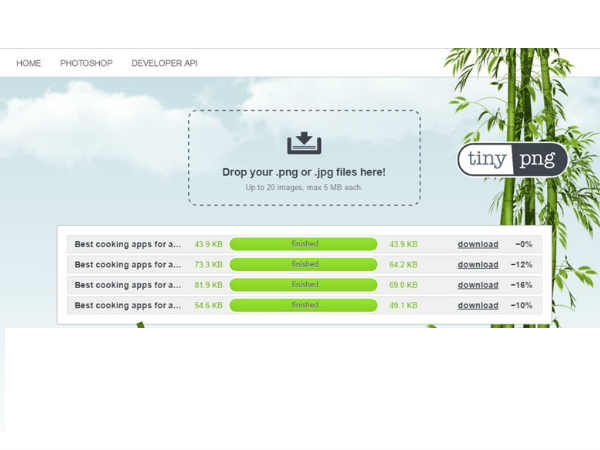The width and height of the screenshot is (600, 450).
Task: Click the finished progress bar in the −16% row
Action: pos(303,285)
